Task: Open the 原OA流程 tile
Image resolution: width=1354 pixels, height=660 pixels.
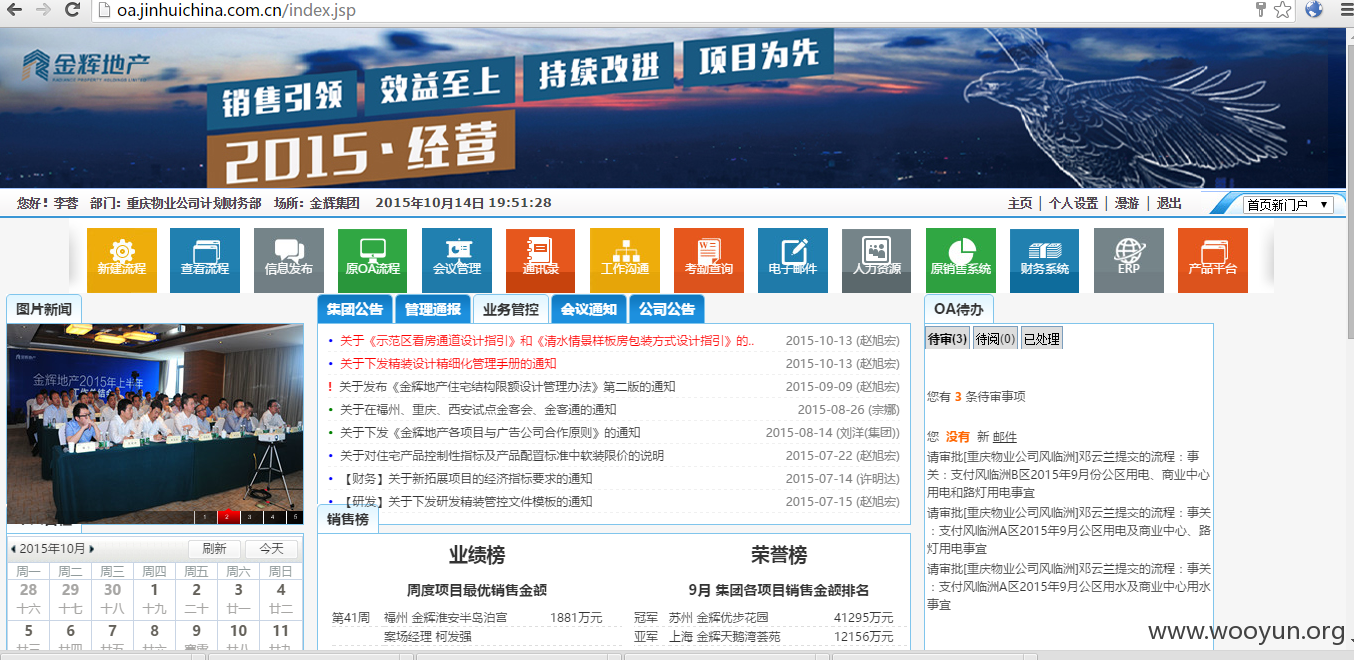Action: tap(373, 260)
